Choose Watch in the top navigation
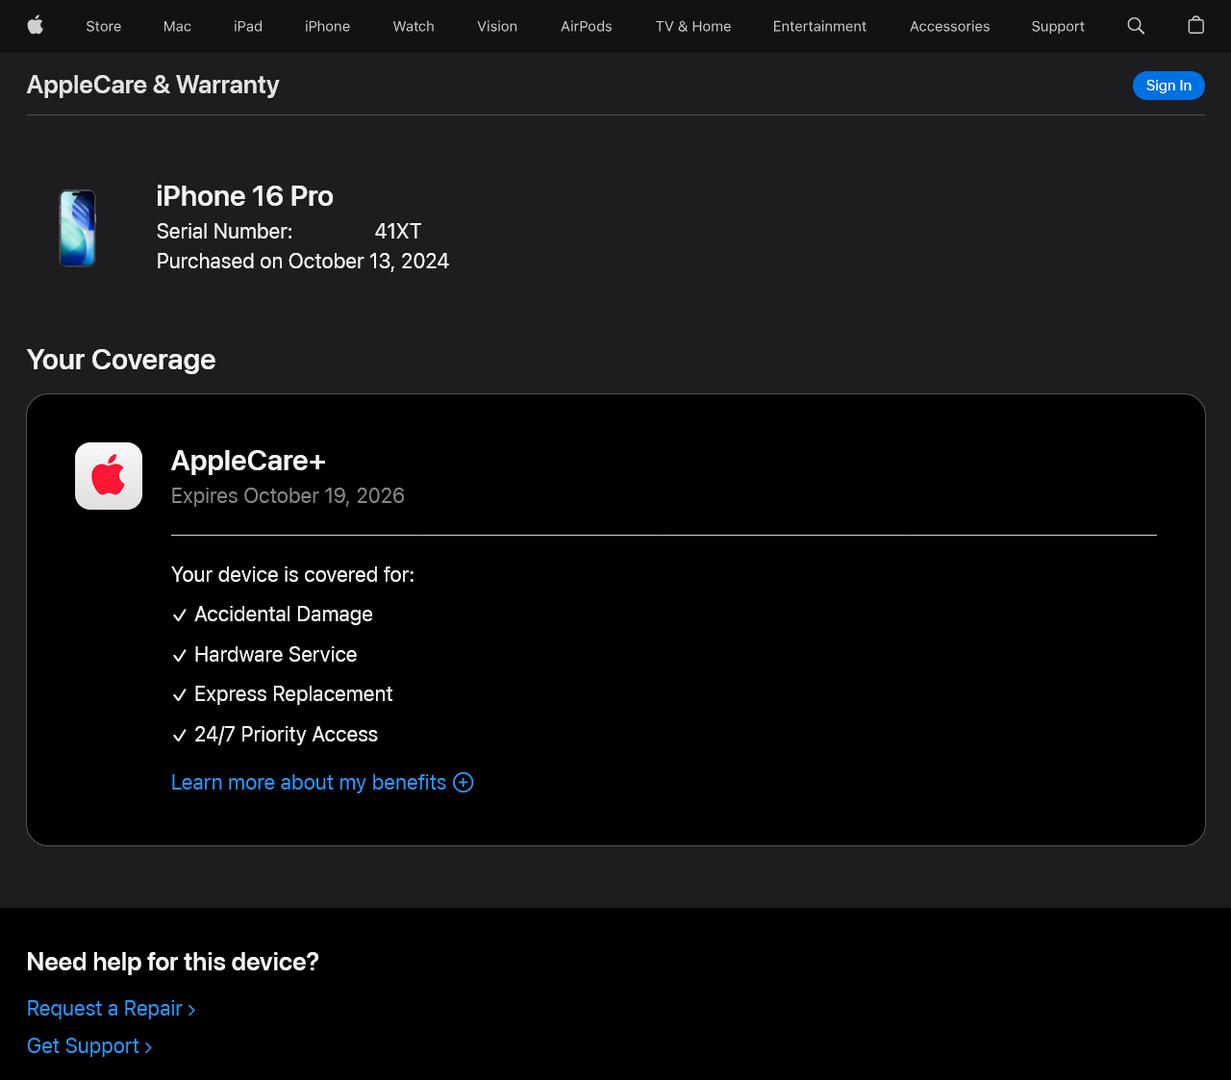Viewport: 1231px width, 1080px height. [413, 26]
